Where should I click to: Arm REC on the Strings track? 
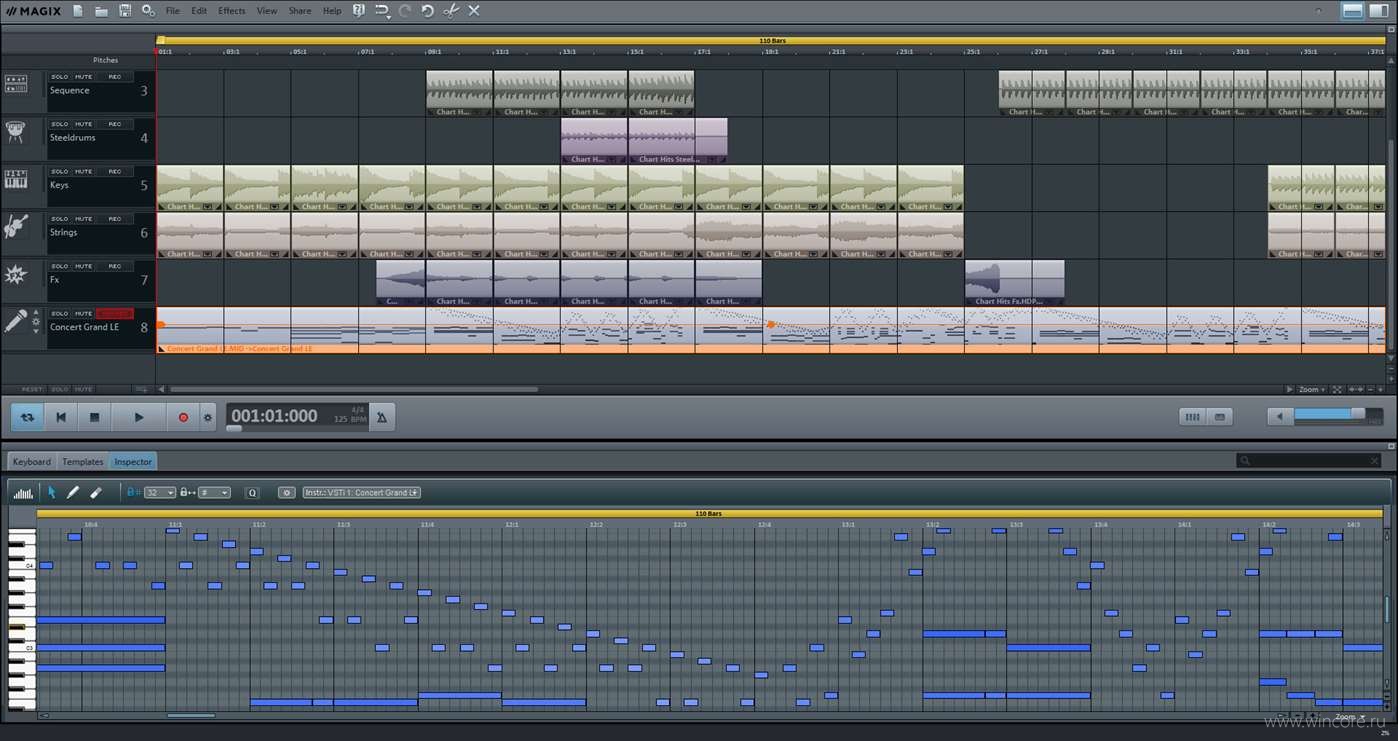coord(115,219)
